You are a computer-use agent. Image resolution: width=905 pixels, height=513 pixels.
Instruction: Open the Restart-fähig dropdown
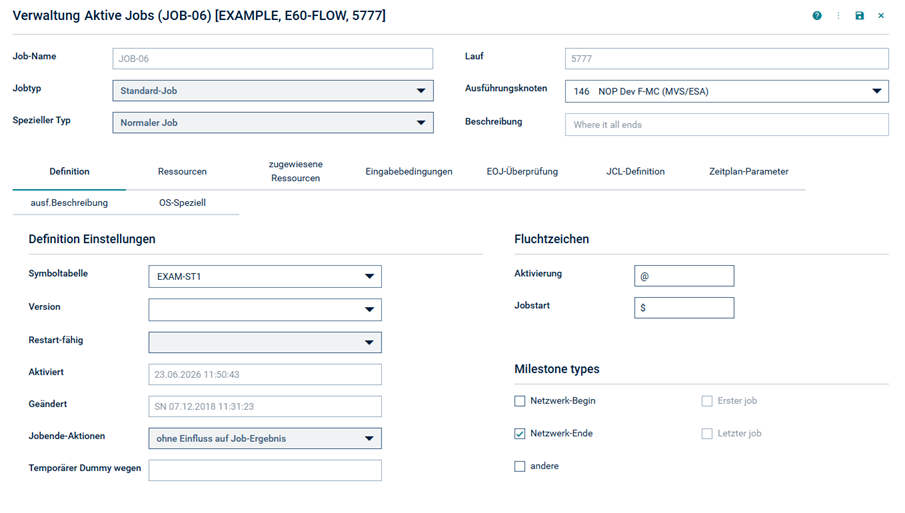coord(265,342)
